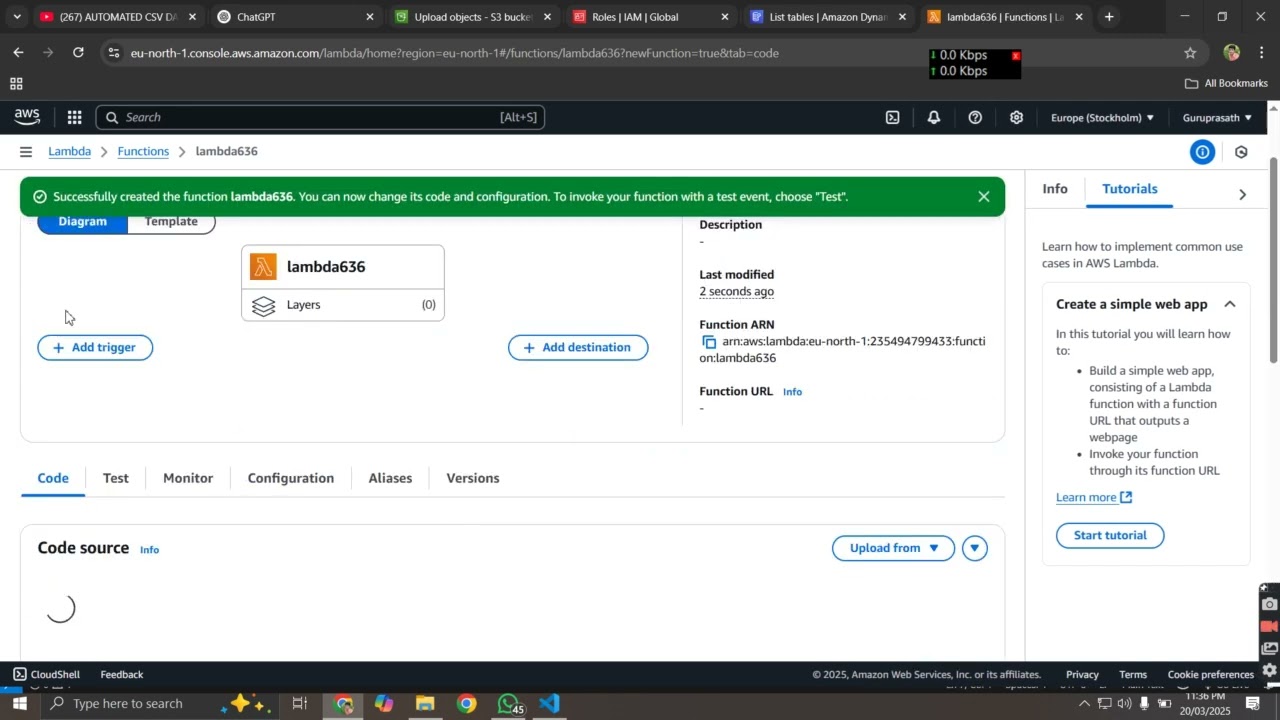Open the tab search dropdown in Chrome
Image resolution: width=1280 pixels, height=720 pixels.
tap(16, 17)
